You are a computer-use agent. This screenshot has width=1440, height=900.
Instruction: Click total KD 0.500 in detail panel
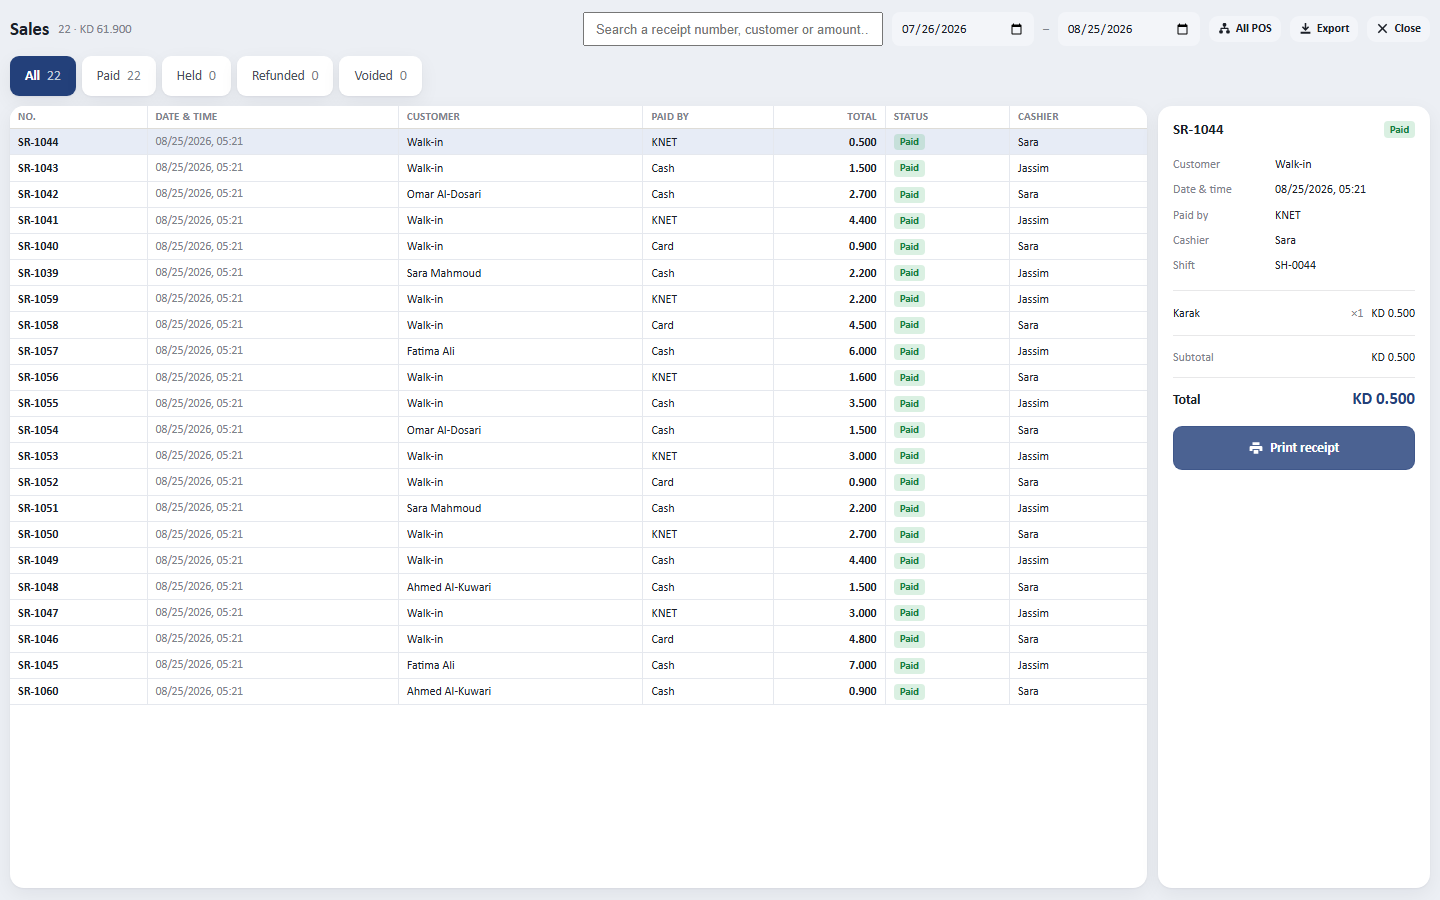(1383, 399)
